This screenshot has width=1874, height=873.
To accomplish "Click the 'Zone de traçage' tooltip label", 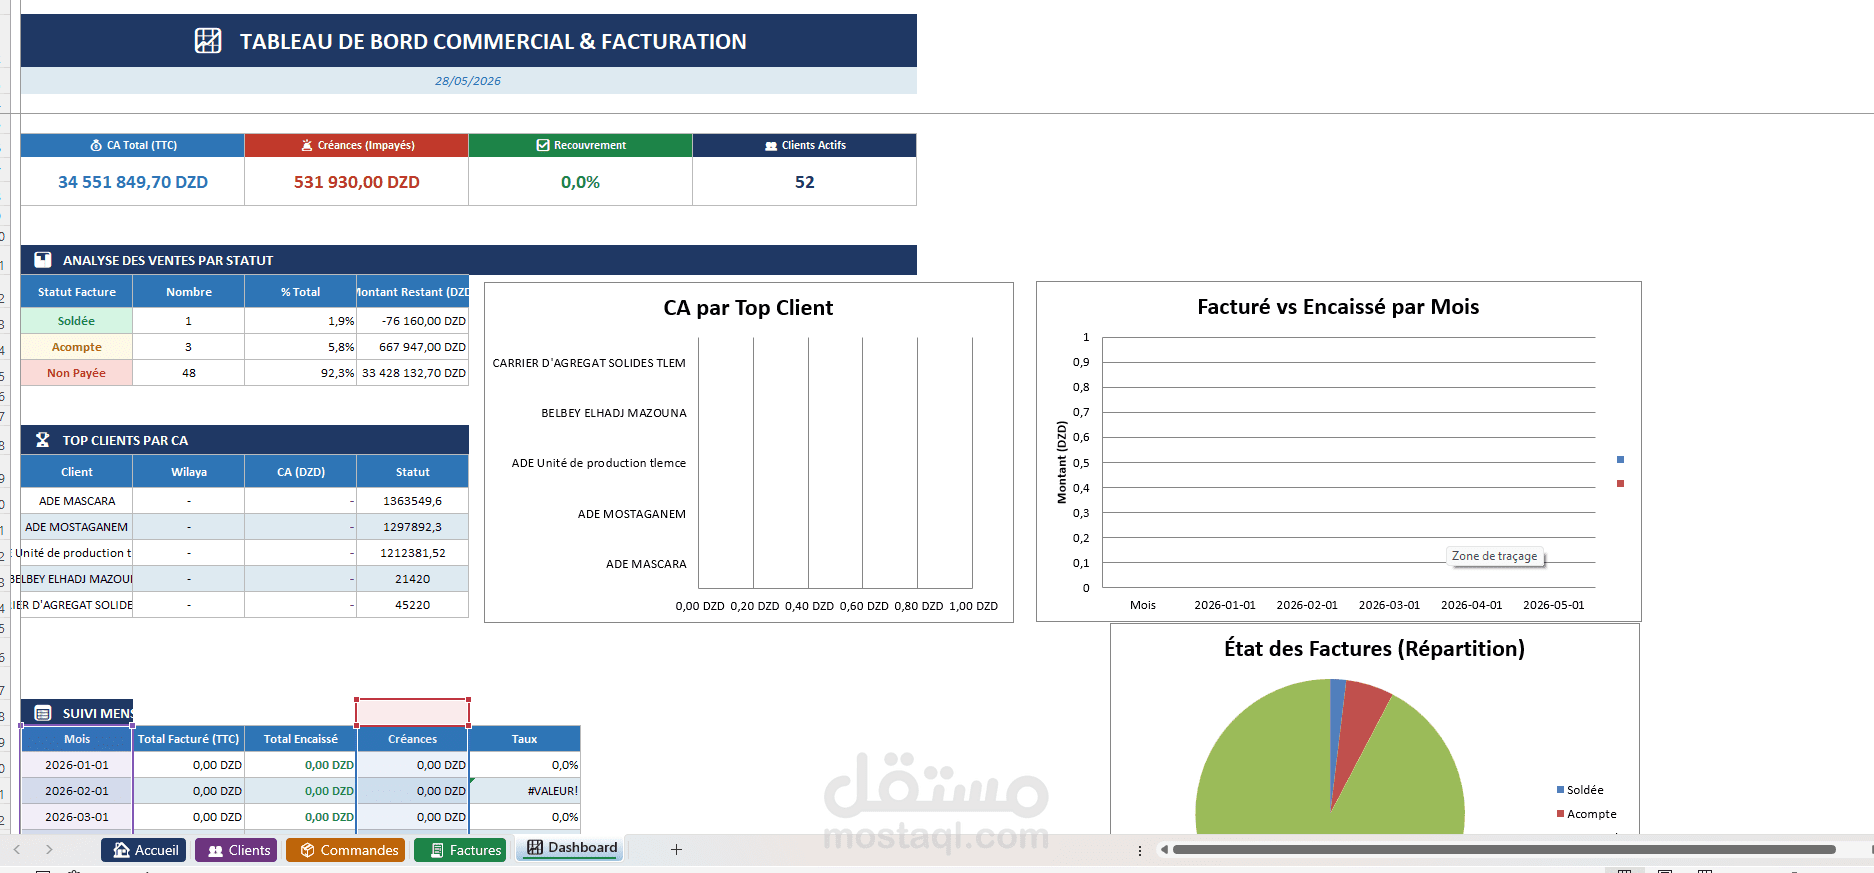I will click(x=1495, y=556).
